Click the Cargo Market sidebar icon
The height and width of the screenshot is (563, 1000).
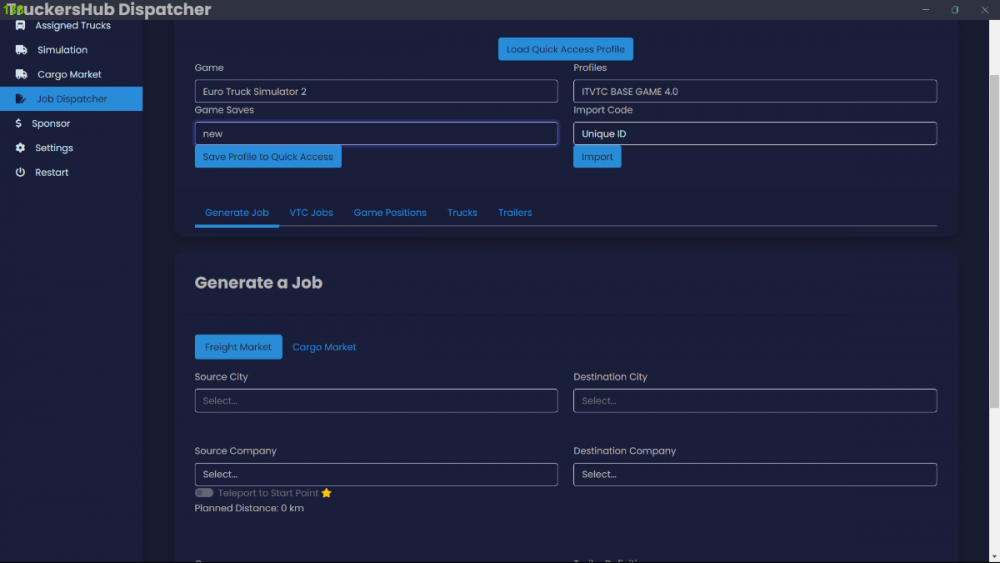point(20,74)
